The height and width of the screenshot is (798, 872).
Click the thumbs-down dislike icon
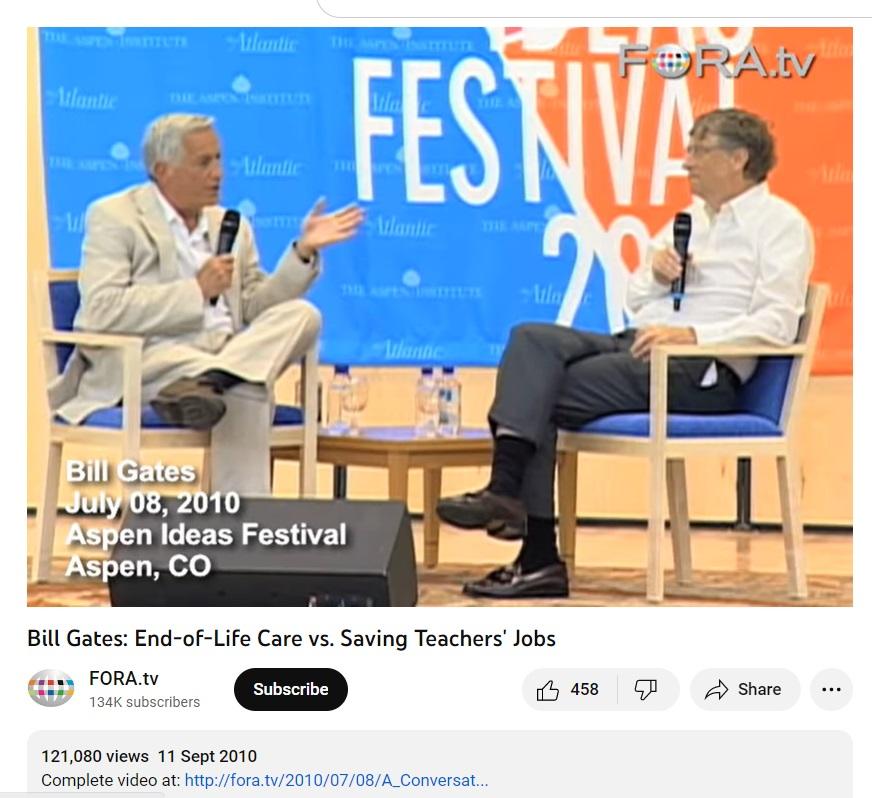[646, 690]
